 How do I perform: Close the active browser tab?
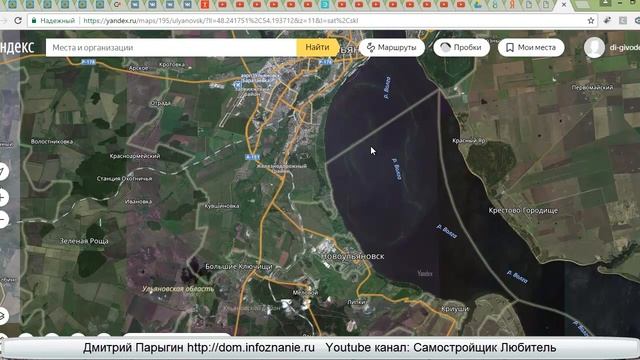tap(564, 4)
